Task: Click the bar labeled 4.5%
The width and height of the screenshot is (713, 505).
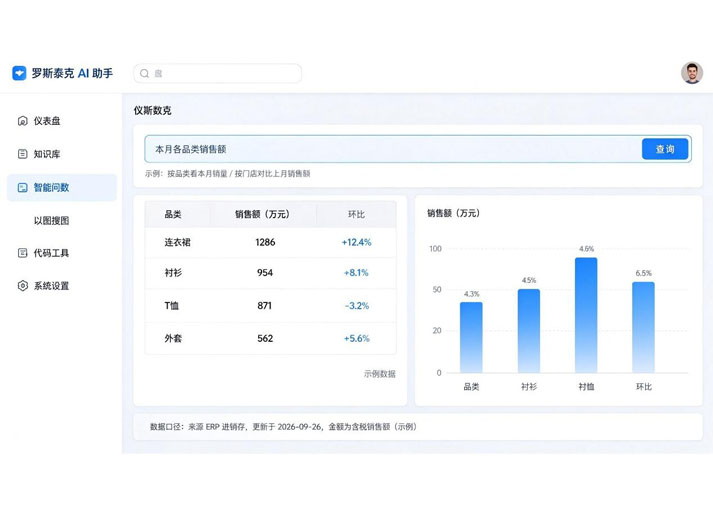Action: (529, 331)
